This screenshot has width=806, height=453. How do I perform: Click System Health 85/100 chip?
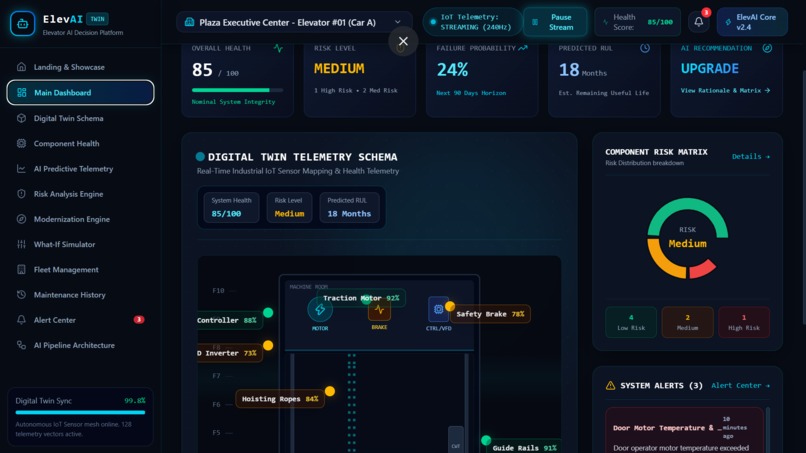(231, 207)
